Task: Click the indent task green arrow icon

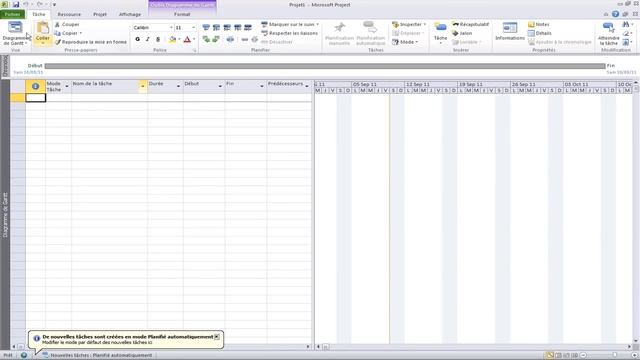Action: [x=216, y=40]
